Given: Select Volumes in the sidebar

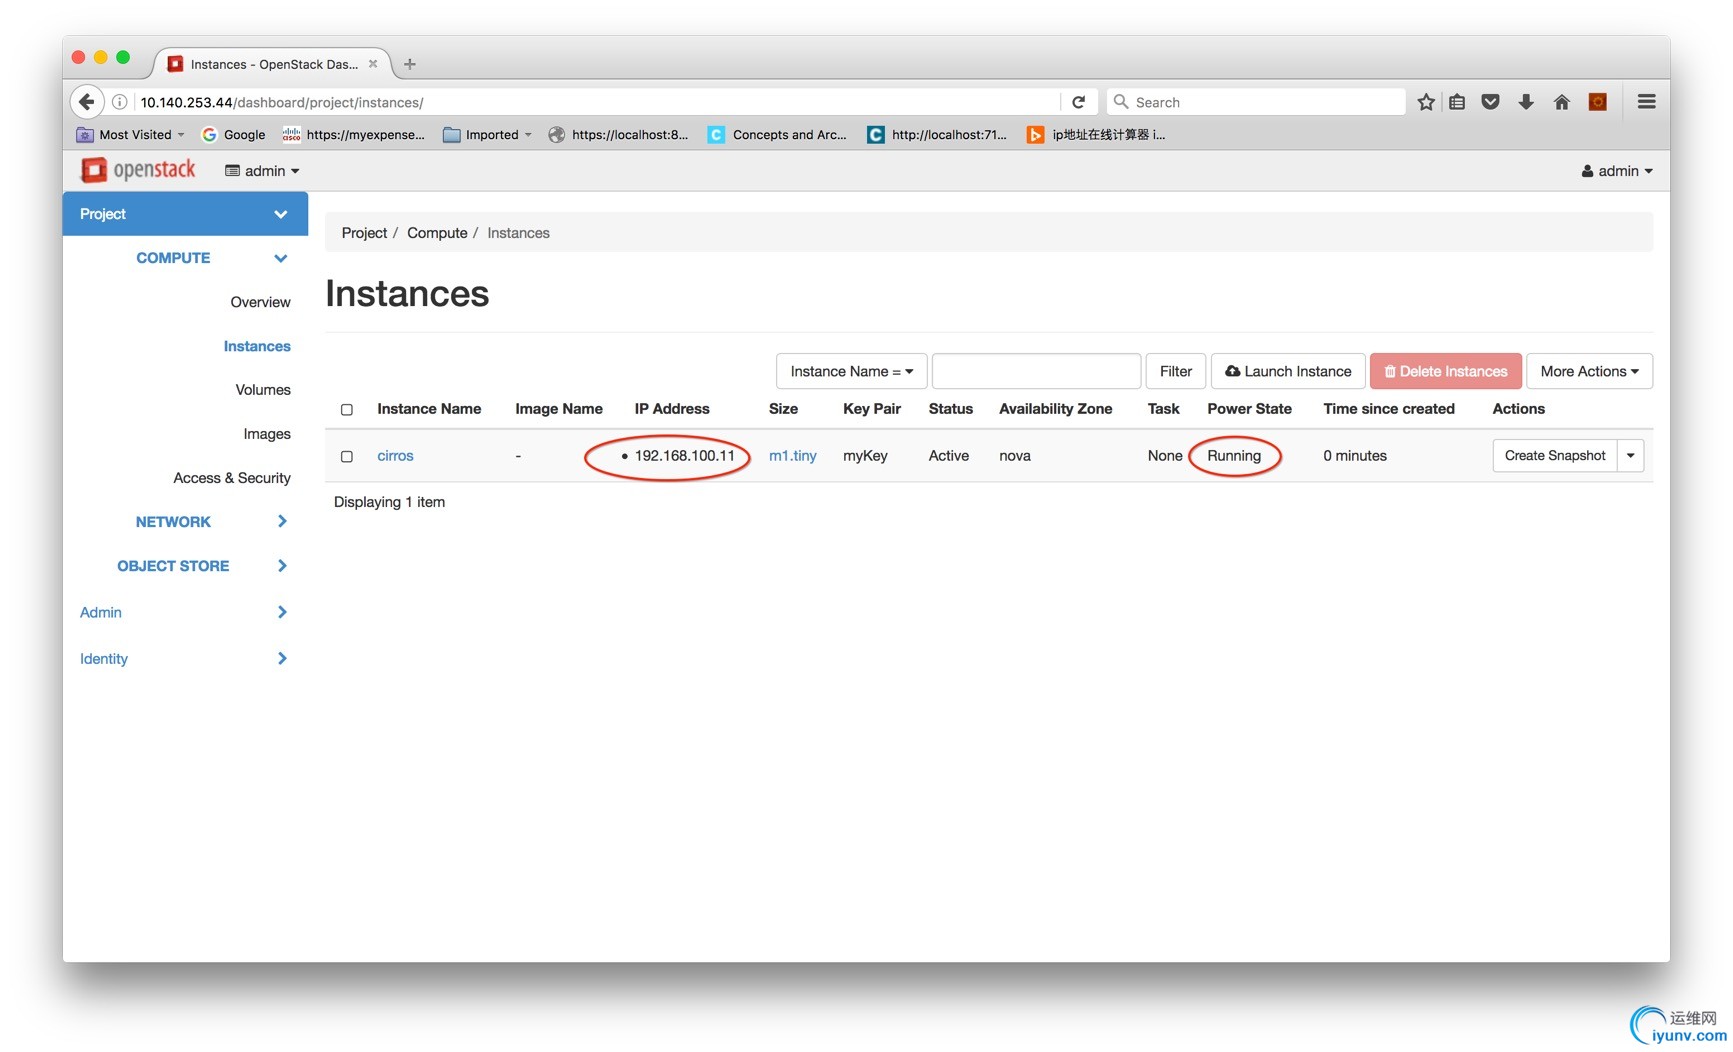Looking at the screenshot, I should 263,390.
